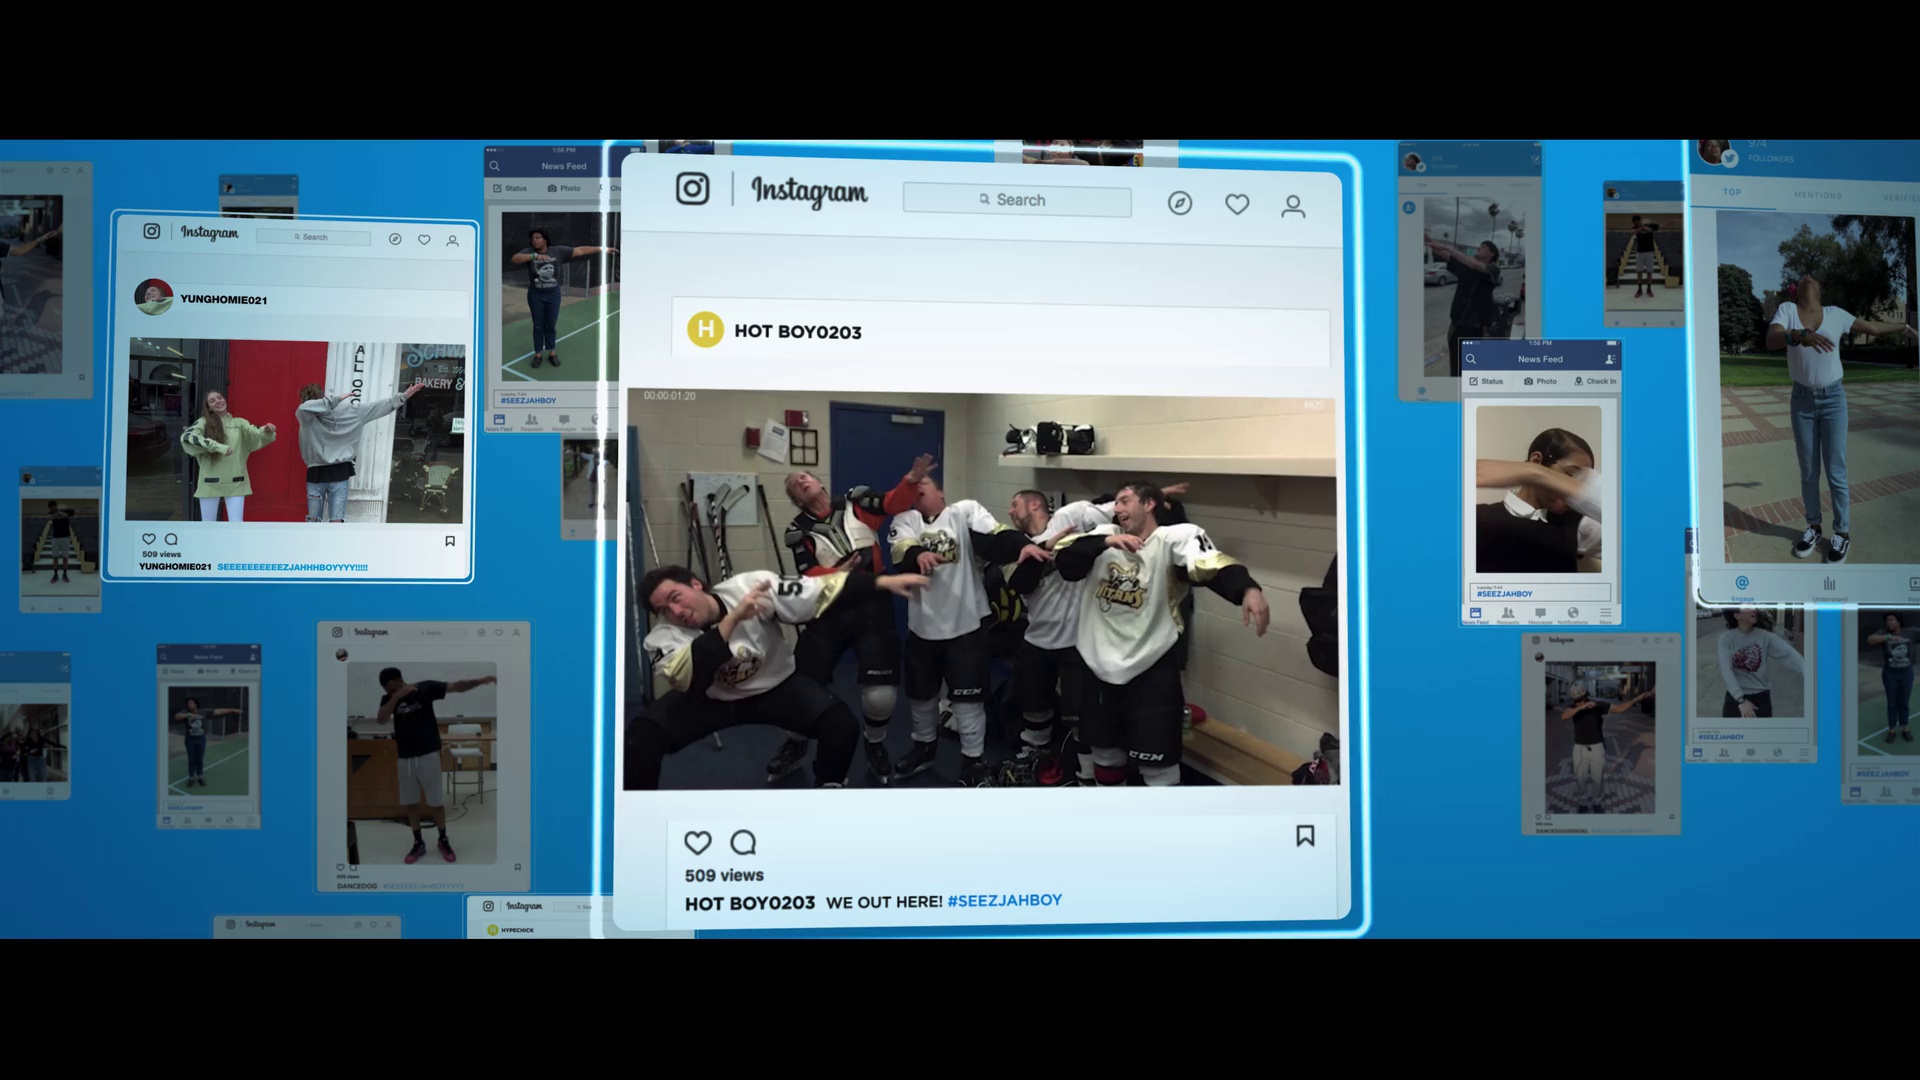This screenshot has width=1920, height=1080.
Task: Open compass icon in YUNGHOMIE021 card header
Action: pyautogui.click(x=395, y=239)
